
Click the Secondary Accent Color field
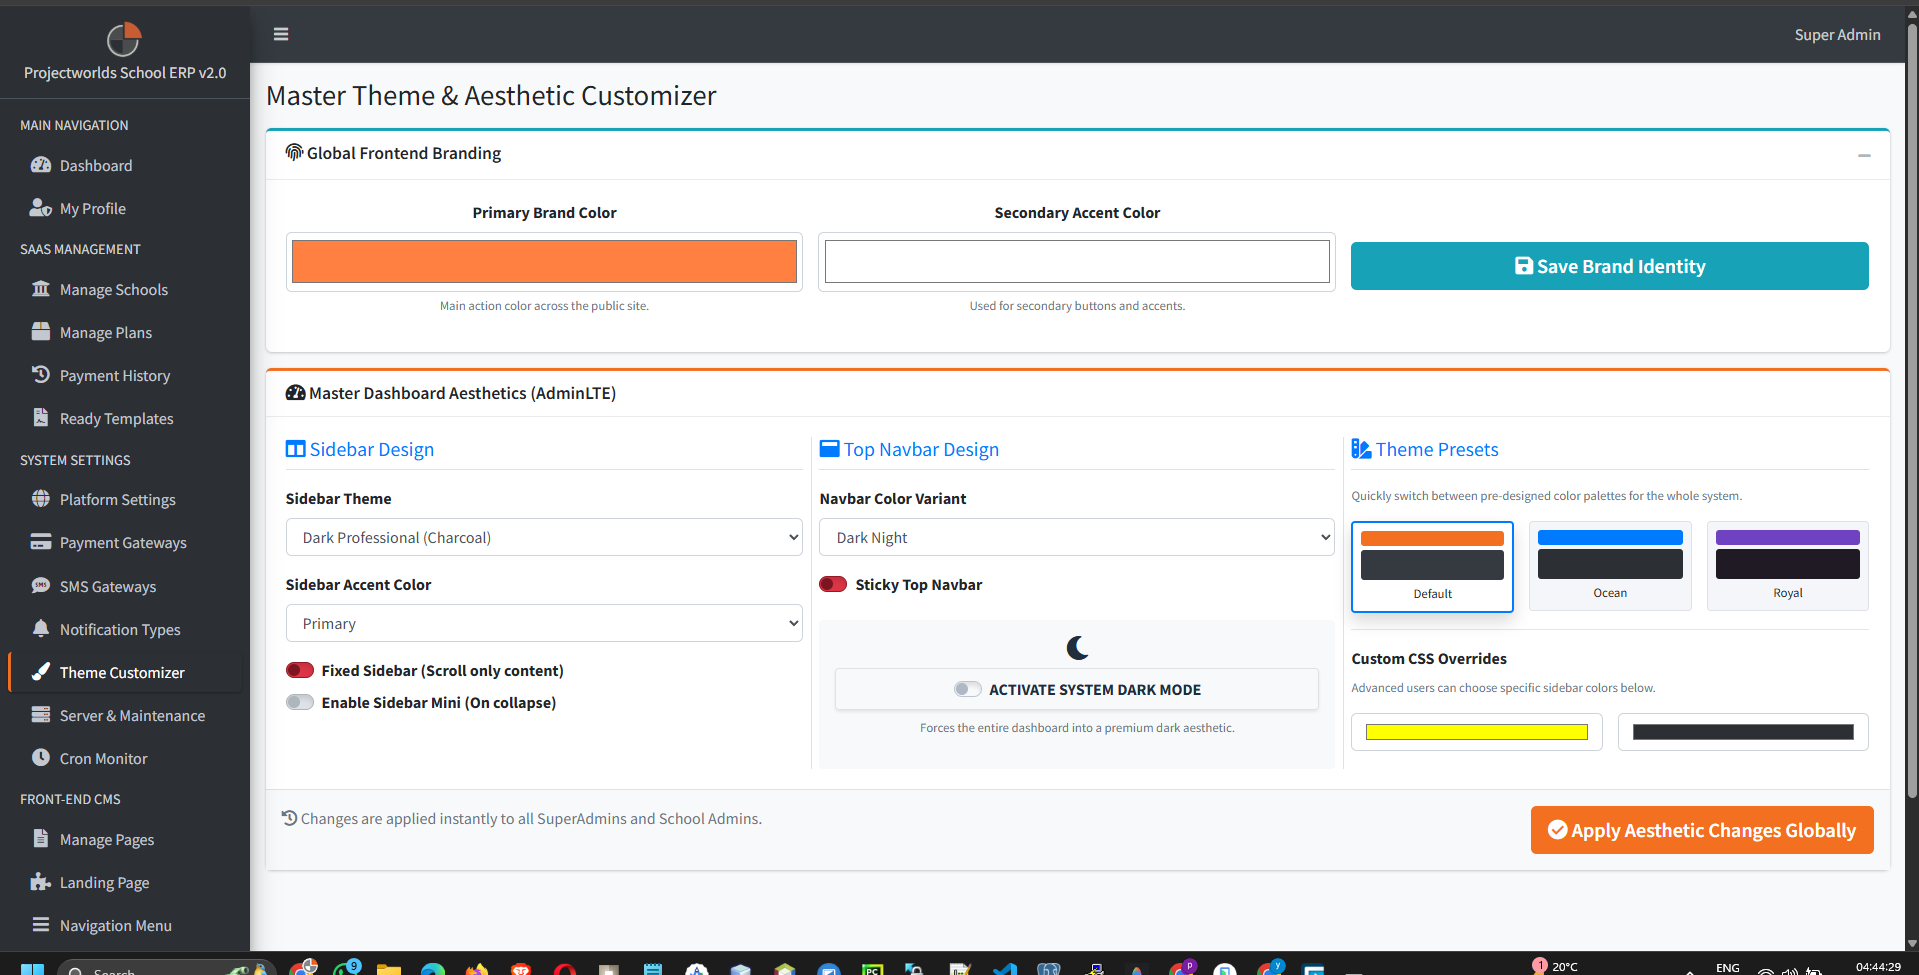[x=1076, y=261]
